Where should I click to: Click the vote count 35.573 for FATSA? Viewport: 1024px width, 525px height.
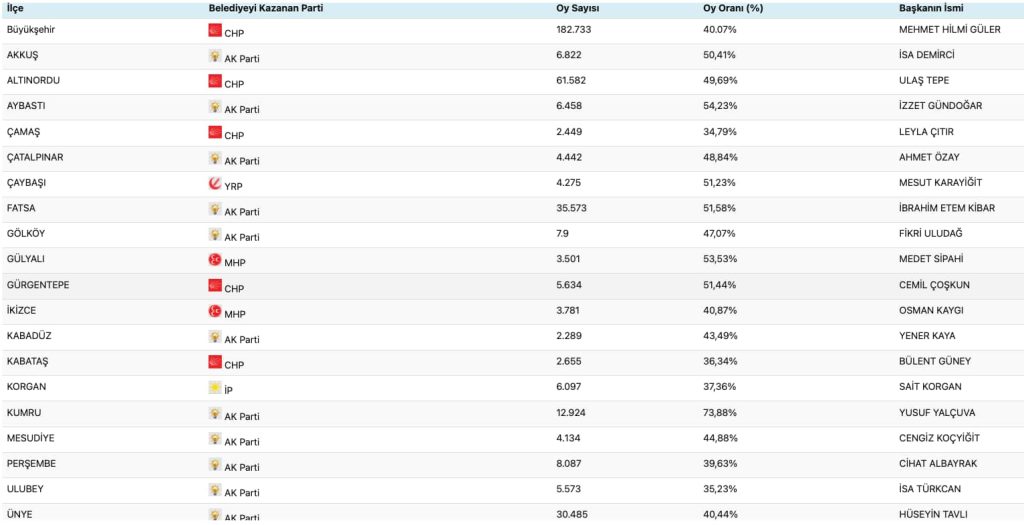pyautogui.click(x=573, y=209)
